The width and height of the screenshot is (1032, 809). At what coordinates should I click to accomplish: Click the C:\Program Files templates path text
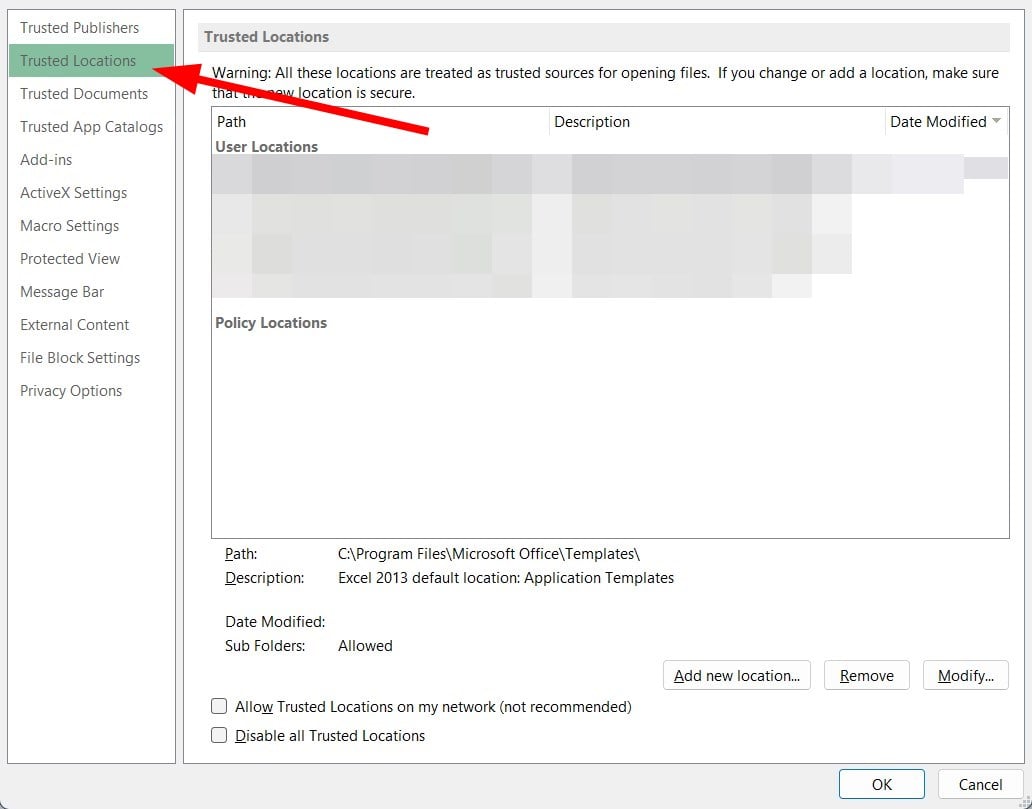[489, 554]
